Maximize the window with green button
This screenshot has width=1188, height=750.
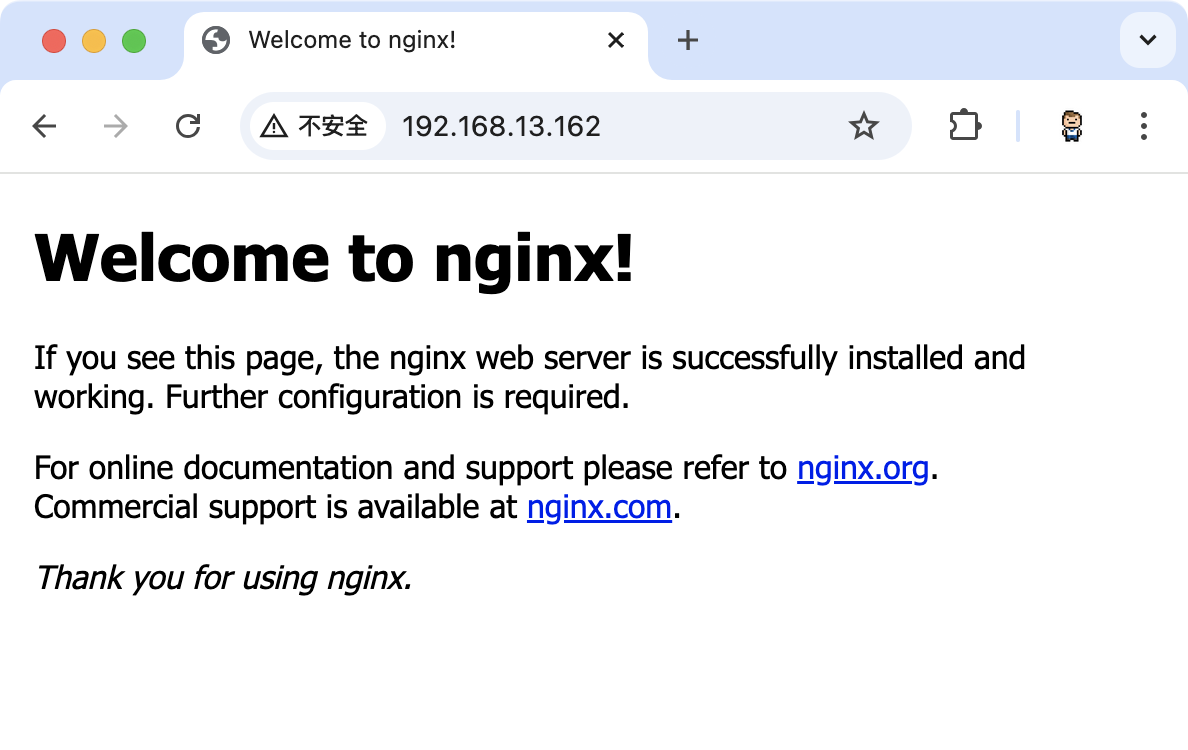134,41
